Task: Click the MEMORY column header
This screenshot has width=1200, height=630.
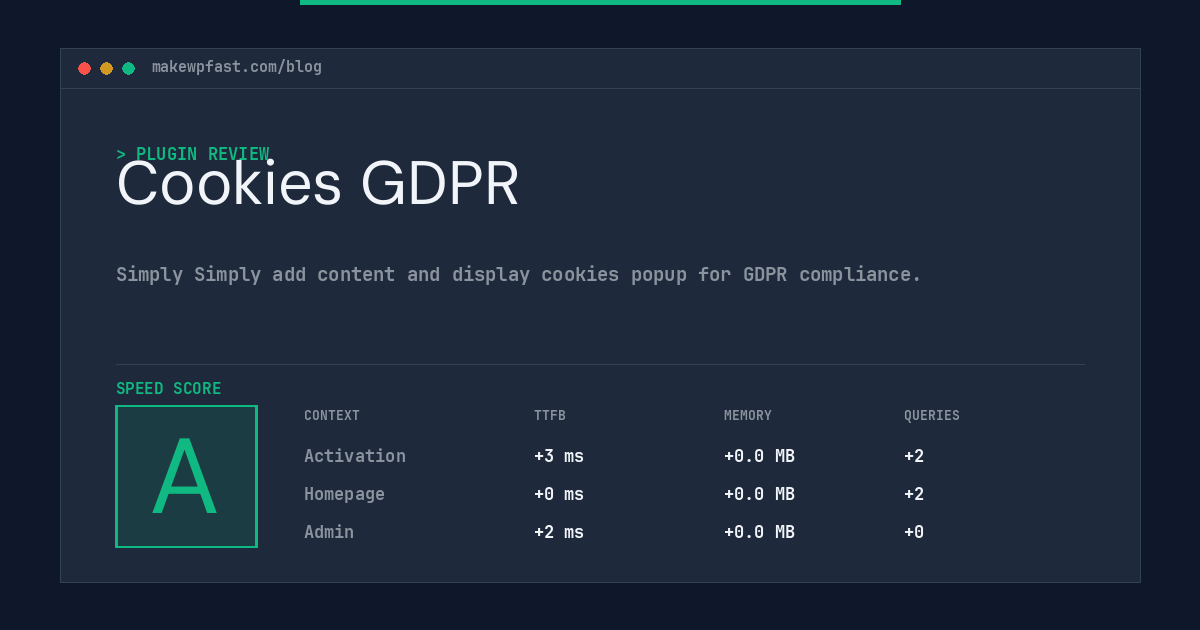Action: coord(748,416)
